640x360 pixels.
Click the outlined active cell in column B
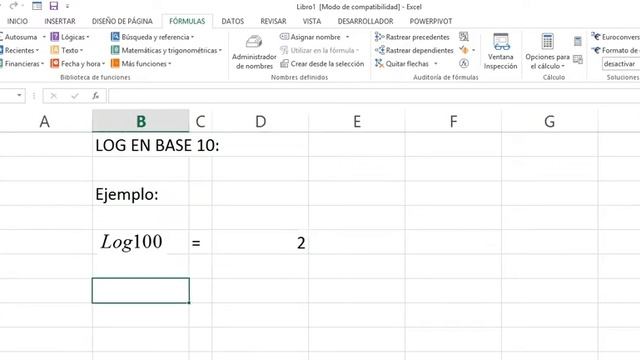pos(141,291)
